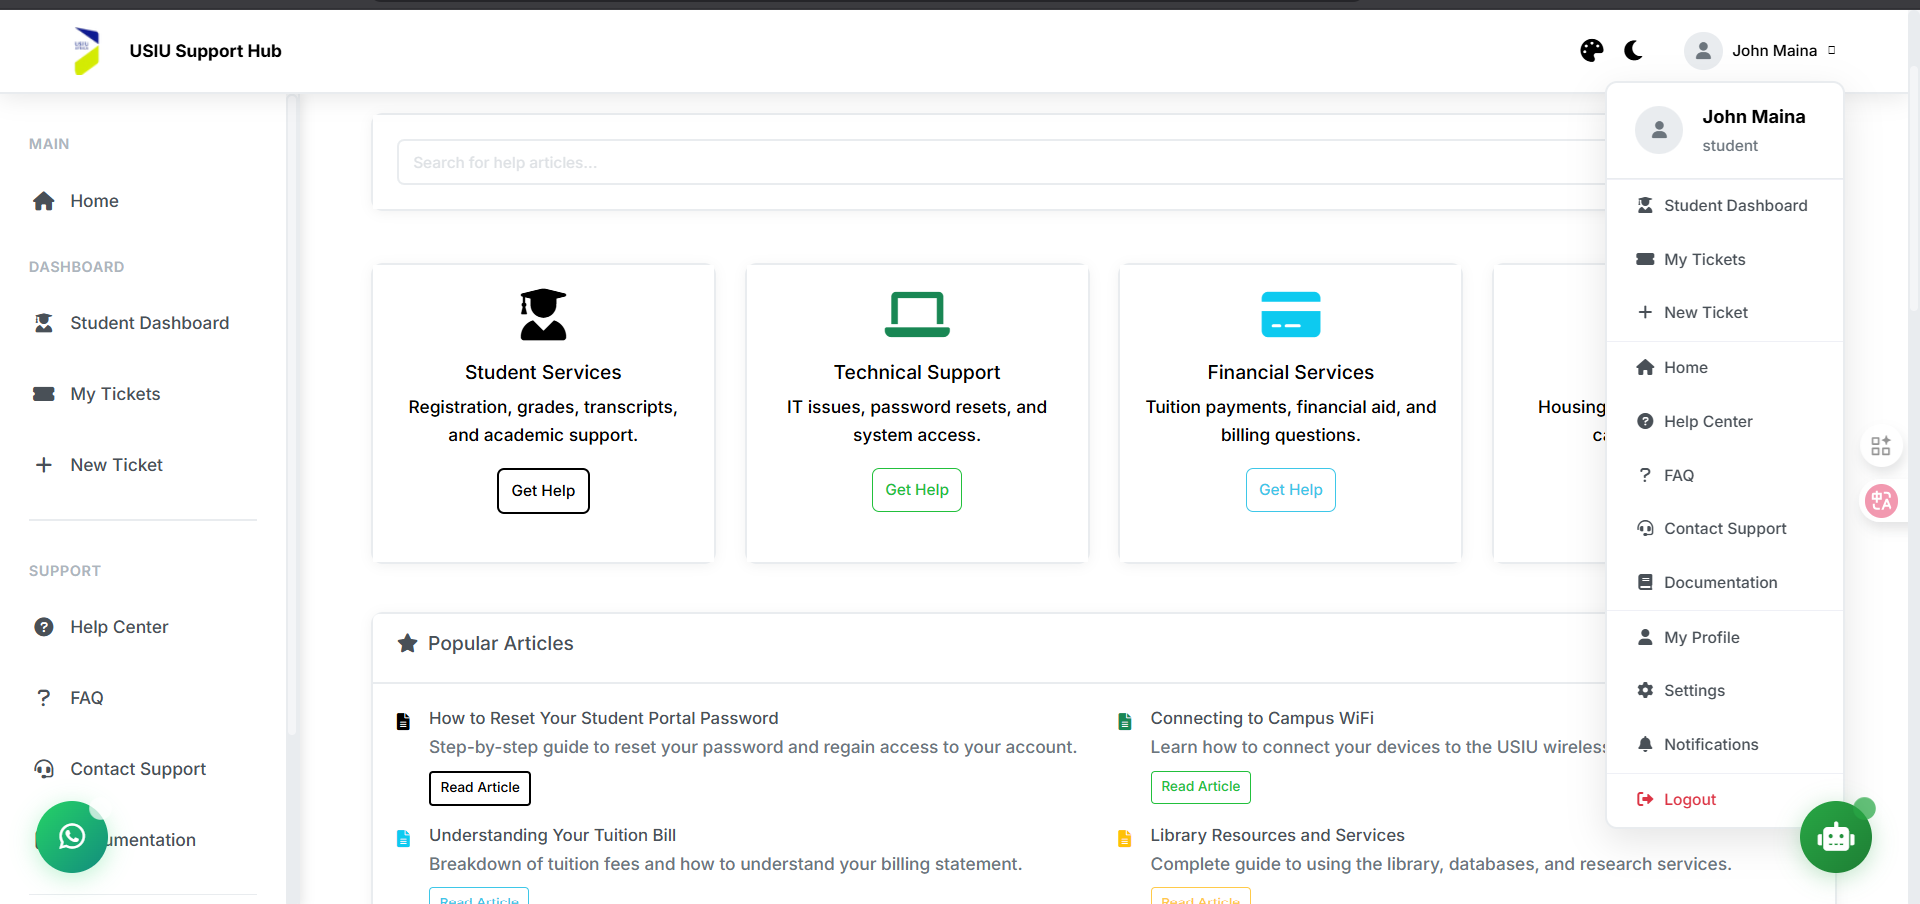Click the USIU logo in header
Image resolution: width=1920 pixels, height=904 pixels.
pos(87,51)
